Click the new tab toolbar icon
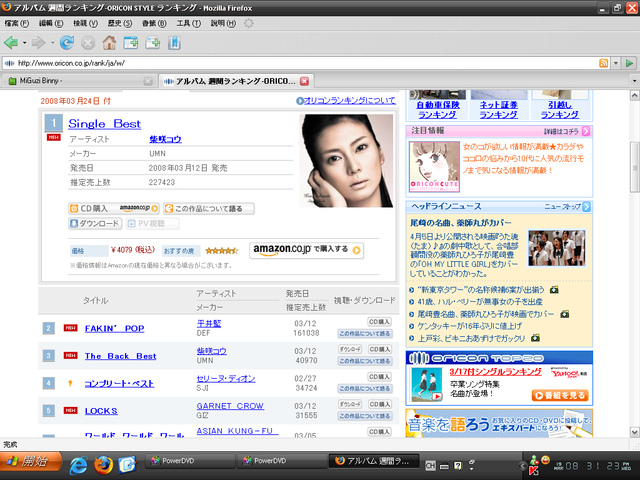Screen dimensions: 640x480 [131, 42]
